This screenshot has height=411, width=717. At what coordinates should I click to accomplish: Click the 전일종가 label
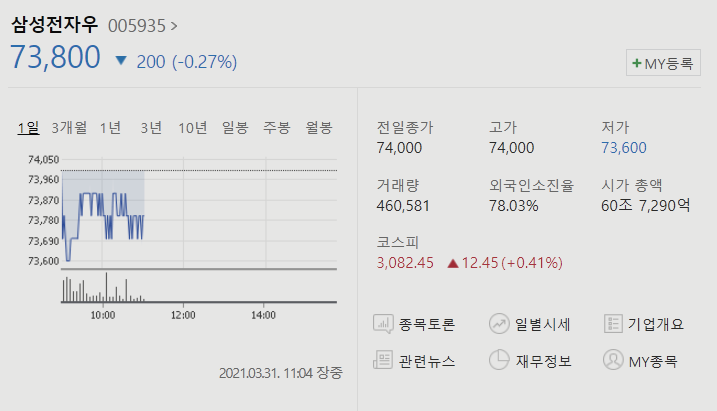405,128
